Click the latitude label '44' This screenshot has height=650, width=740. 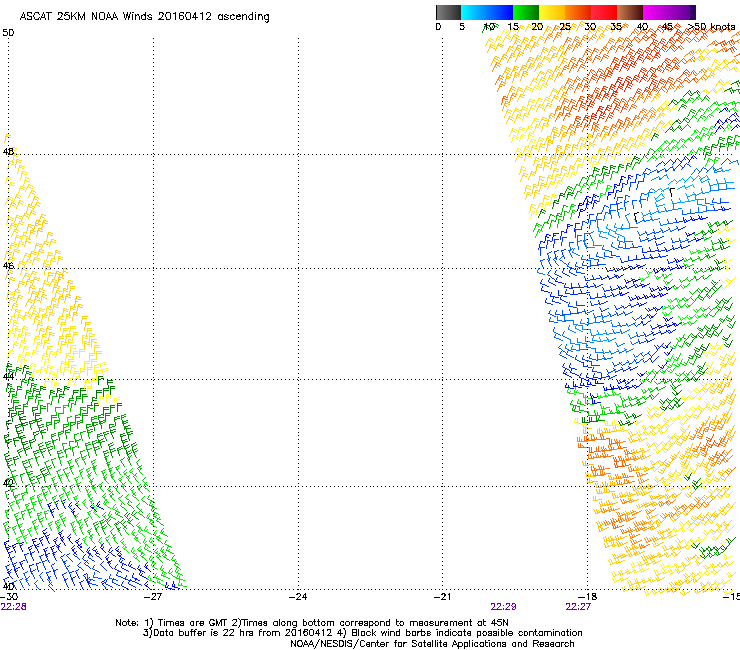pos(8,377)
